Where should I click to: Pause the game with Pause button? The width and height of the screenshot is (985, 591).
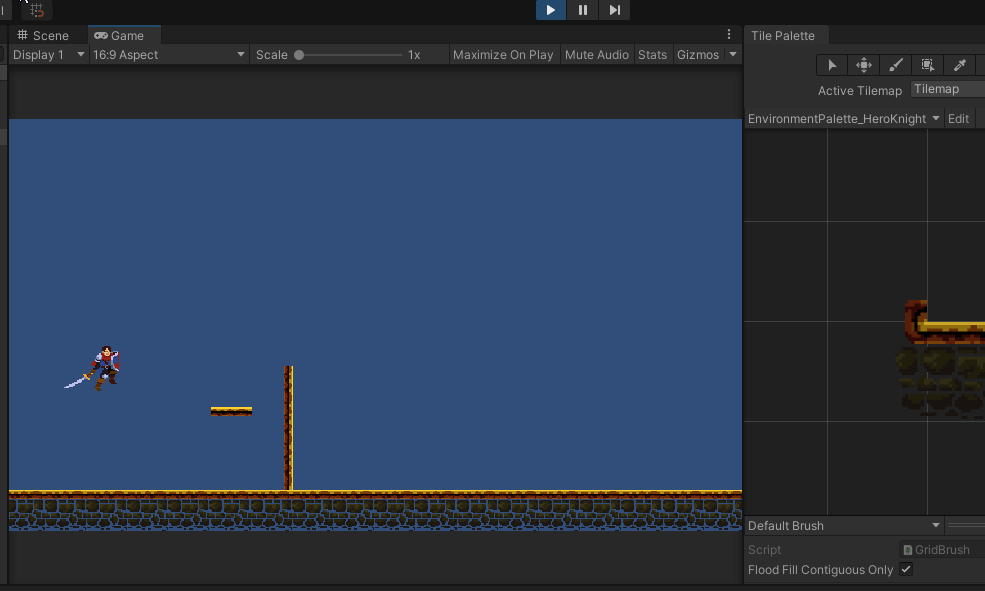click(582, 10)
